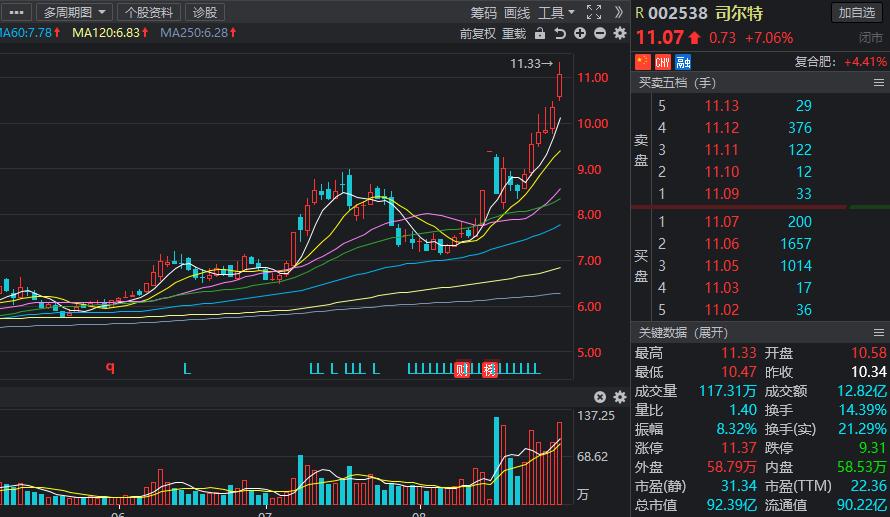Open the three-dots more menu button

click(17, 12)
